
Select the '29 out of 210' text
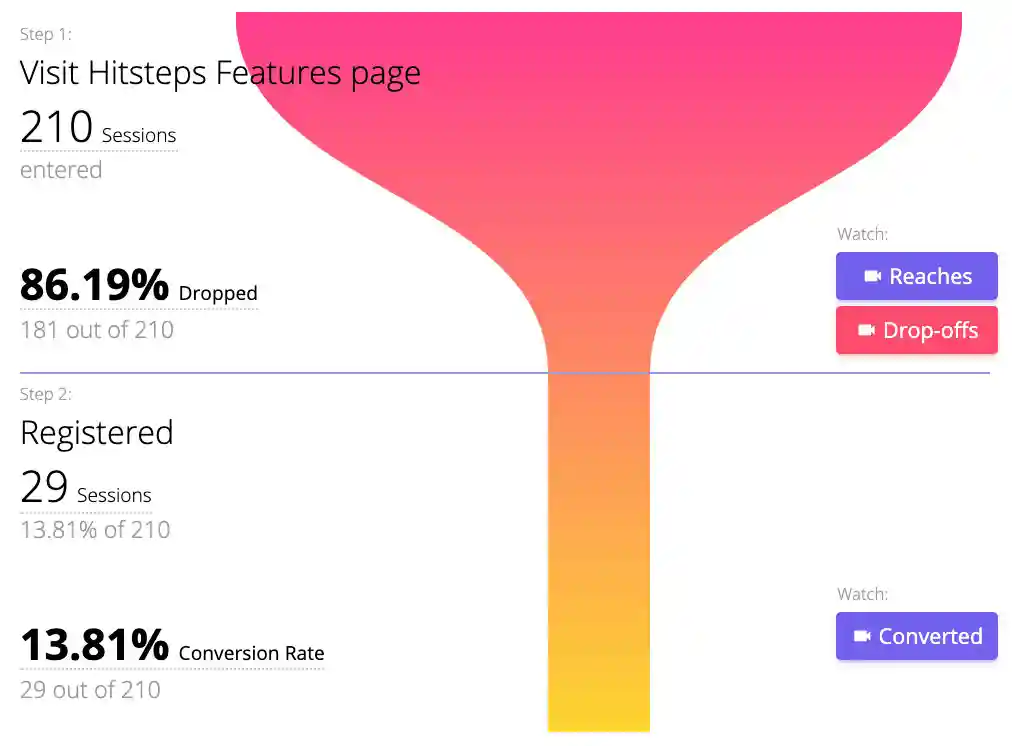point(90,690)
